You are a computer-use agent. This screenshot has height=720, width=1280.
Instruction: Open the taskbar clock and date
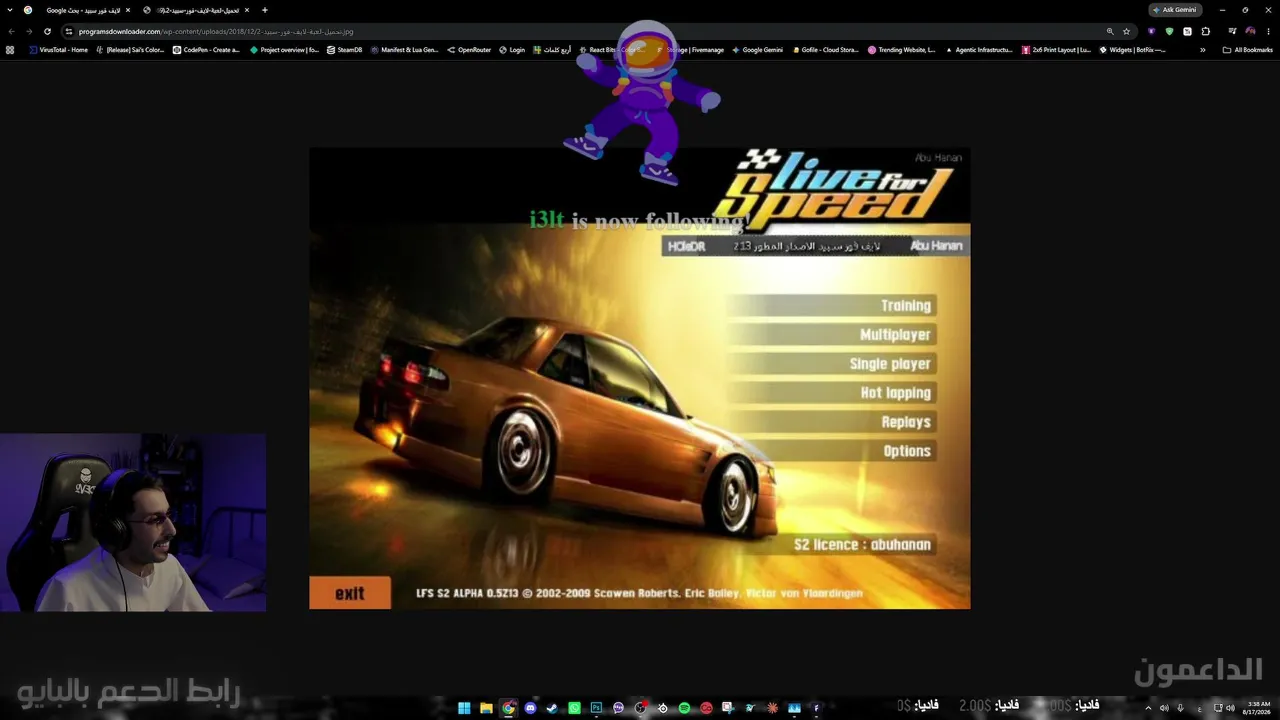1258,708
